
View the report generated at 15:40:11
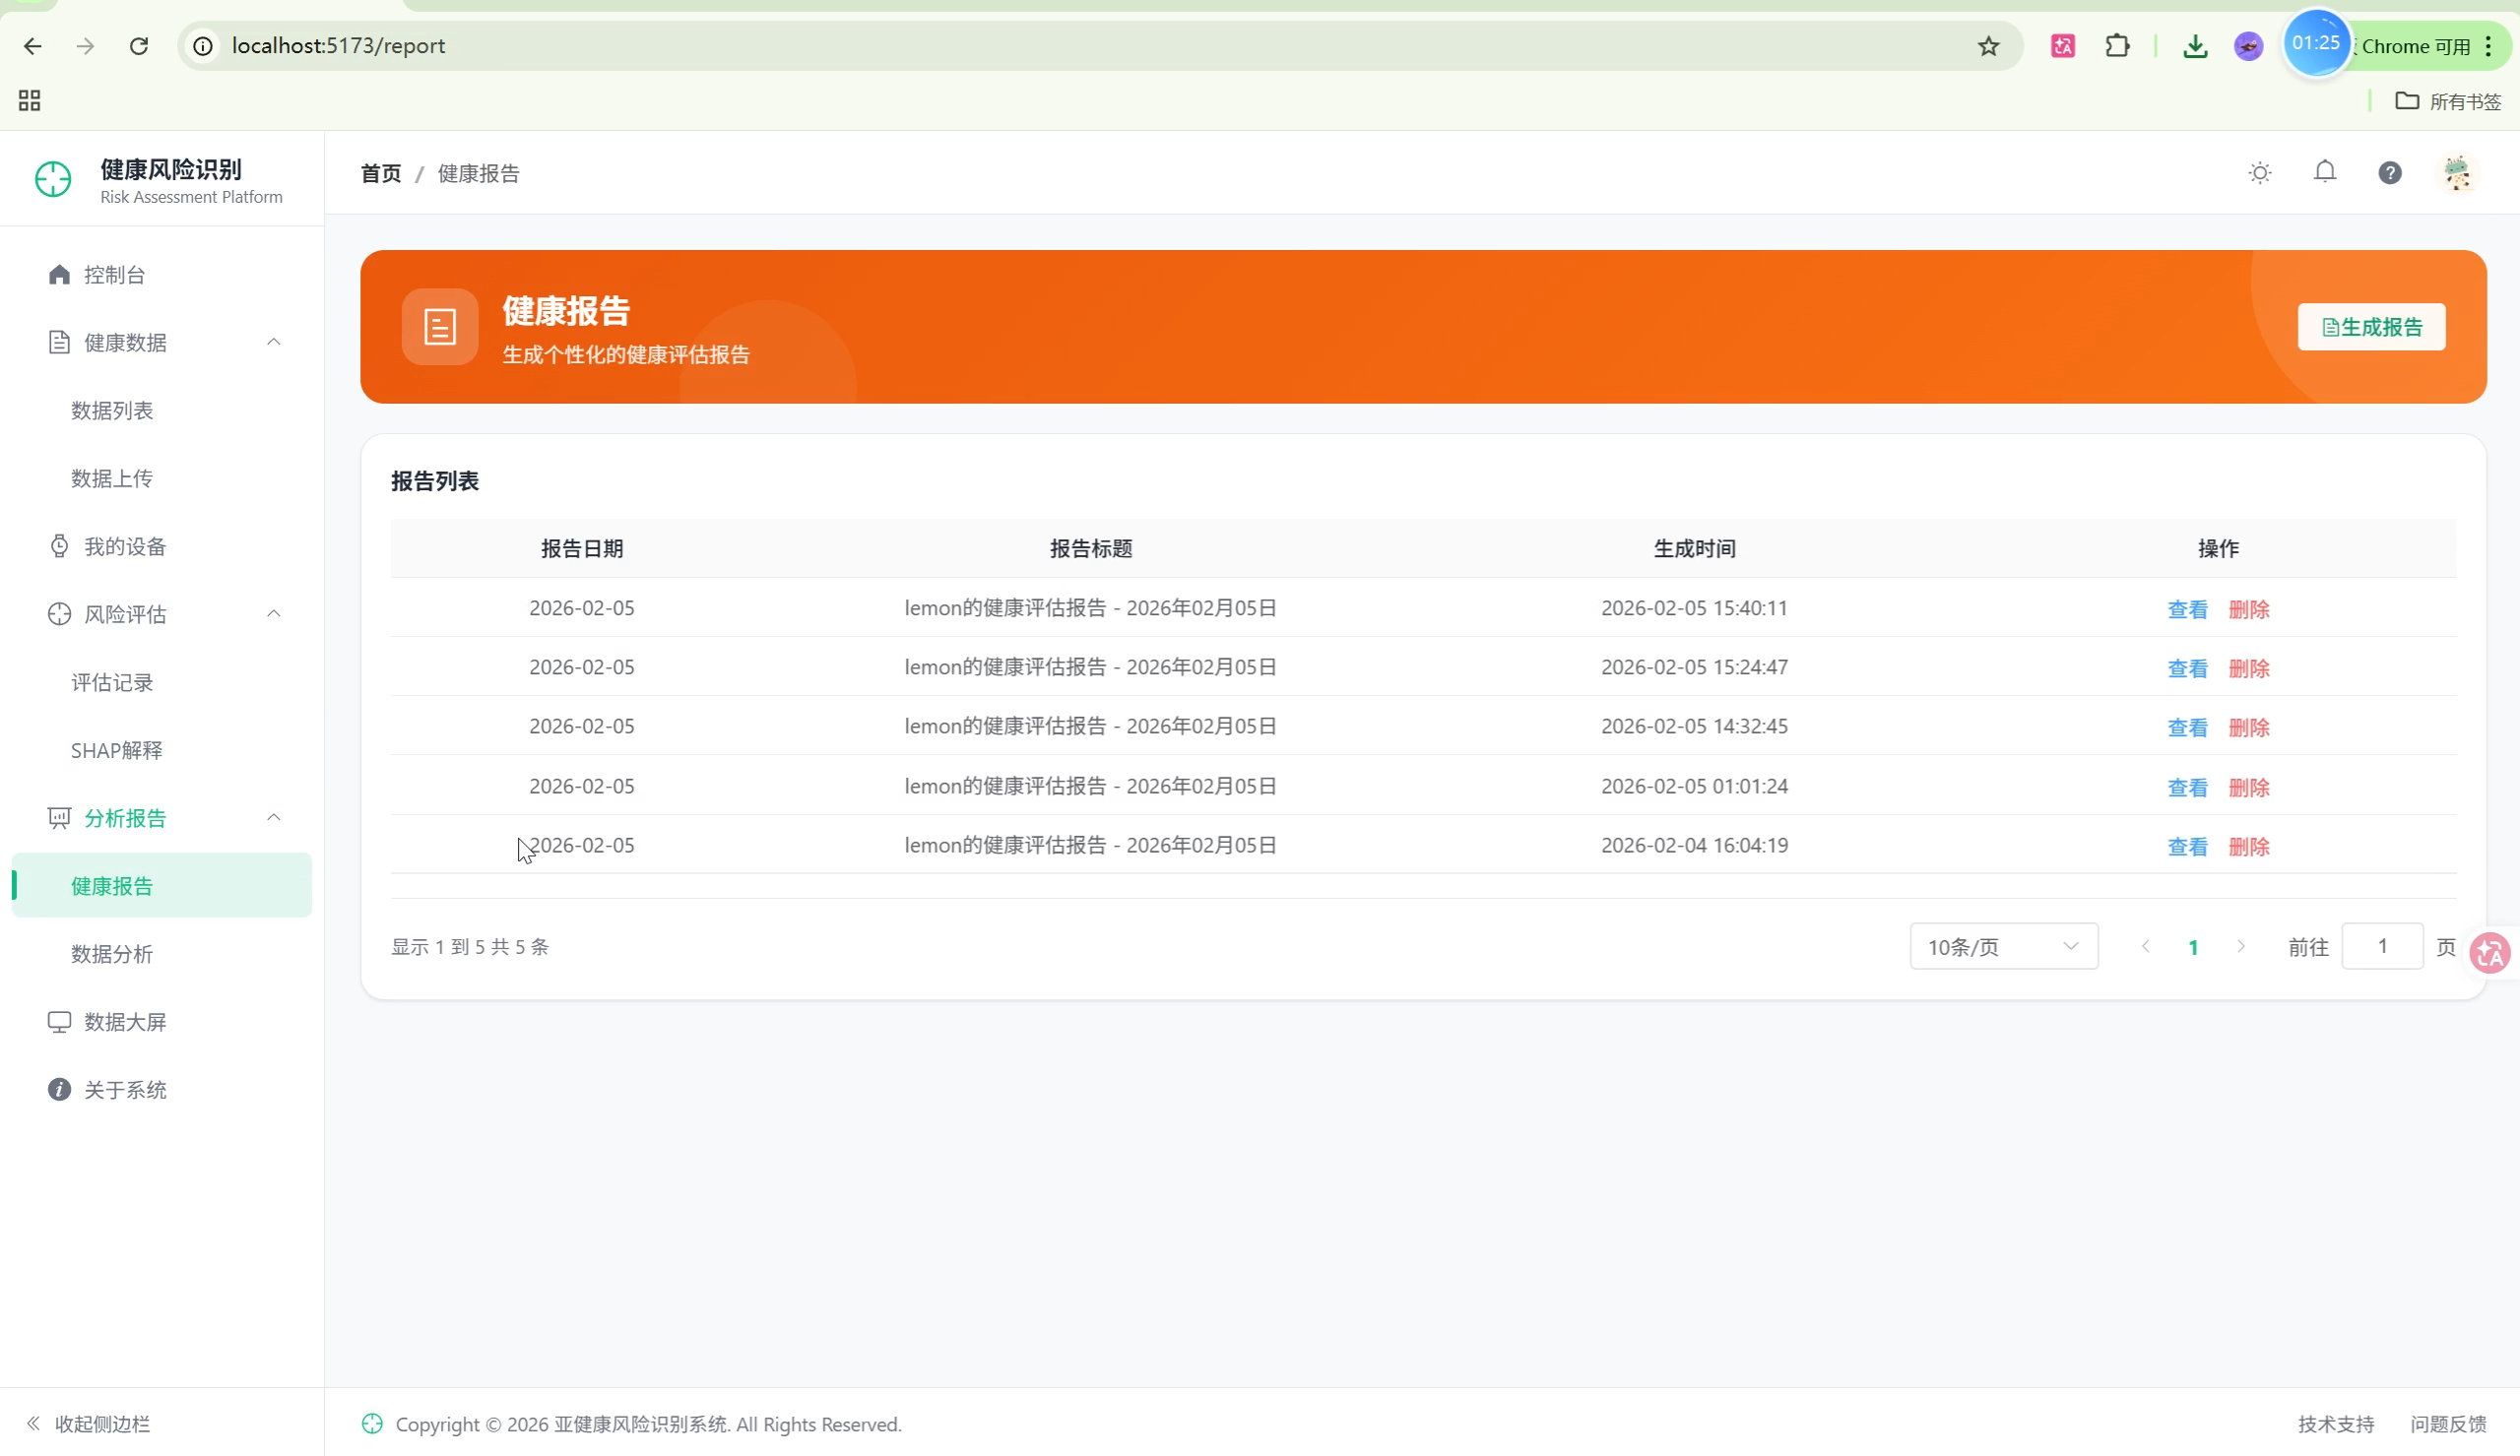click(x=2187, y=609)
